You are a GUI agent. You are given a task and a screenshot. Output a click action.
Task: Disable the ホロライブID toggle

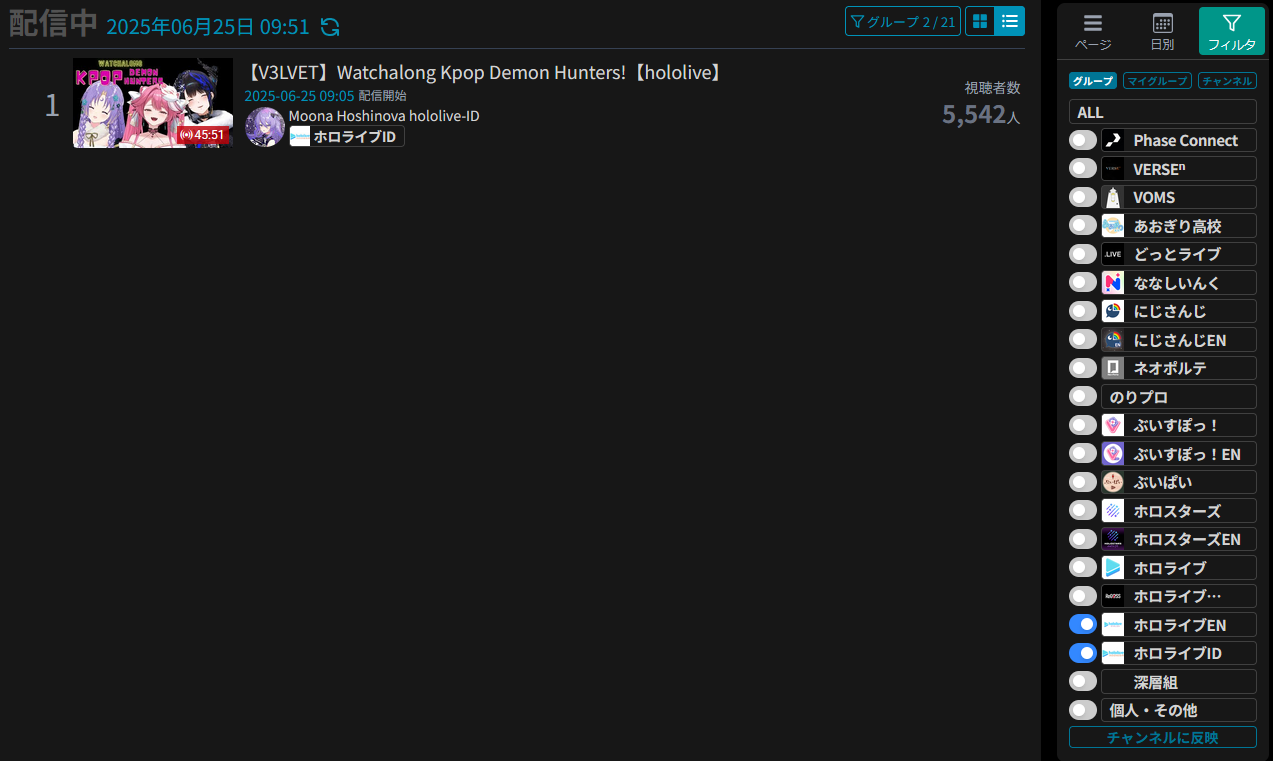1083,653
